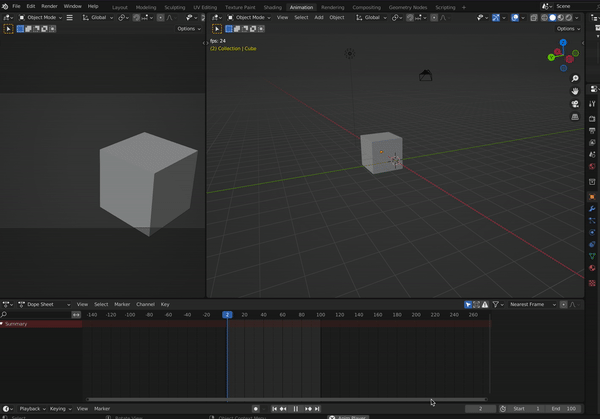
Task: Switch to the Rendering workspace tab
Action: [x=332, y=6]
